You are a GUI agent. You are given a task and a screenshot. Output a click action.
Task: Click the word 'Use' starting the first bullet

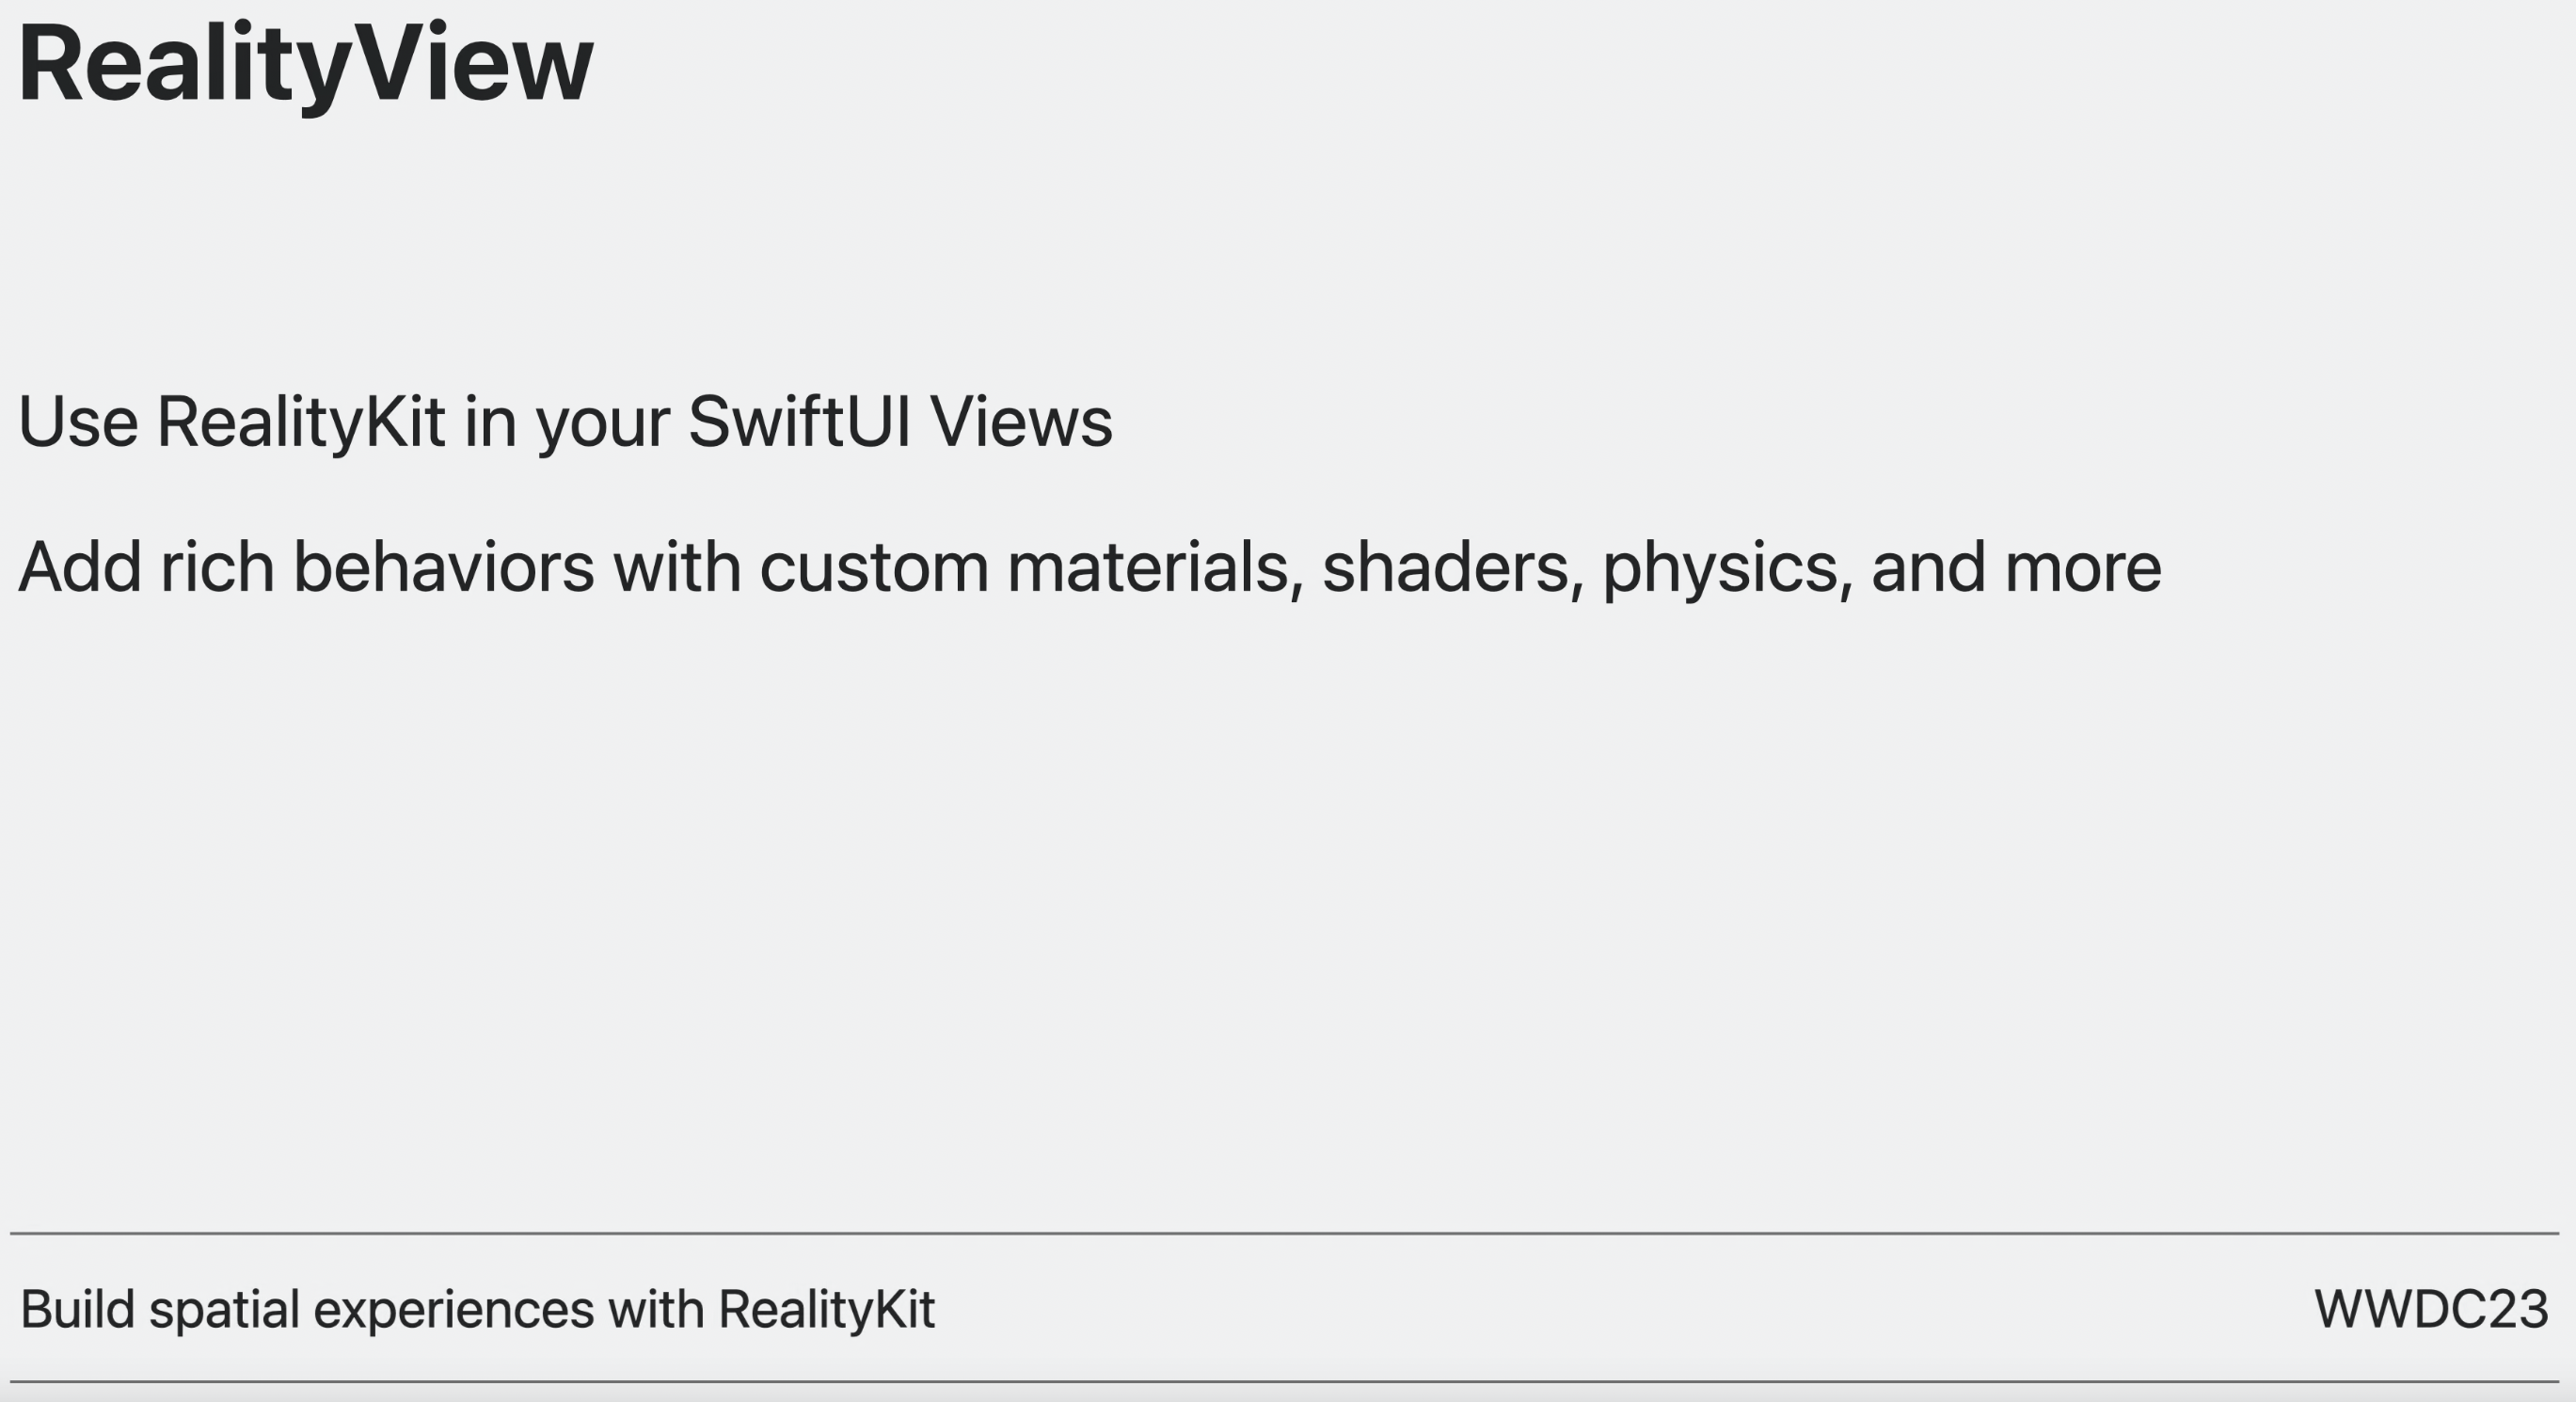coord(78,422)
